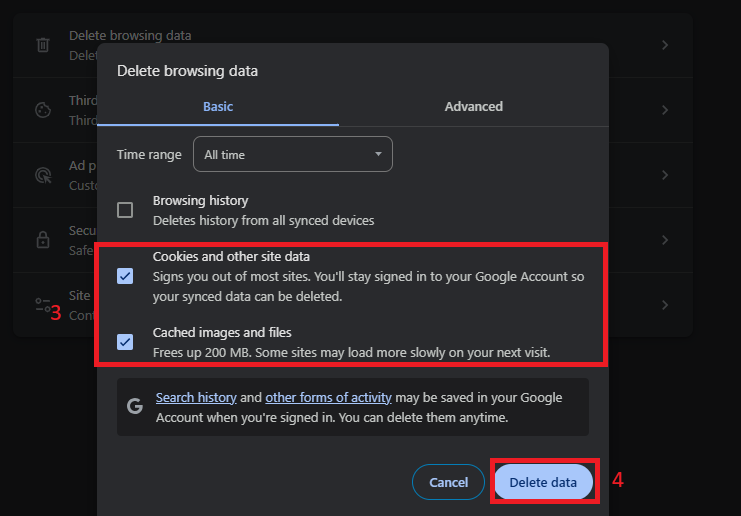Expand the Third-party cookies row chevron
Image resolution: width=741 pixels, height=516 pixels.
(x=665, y=110)
